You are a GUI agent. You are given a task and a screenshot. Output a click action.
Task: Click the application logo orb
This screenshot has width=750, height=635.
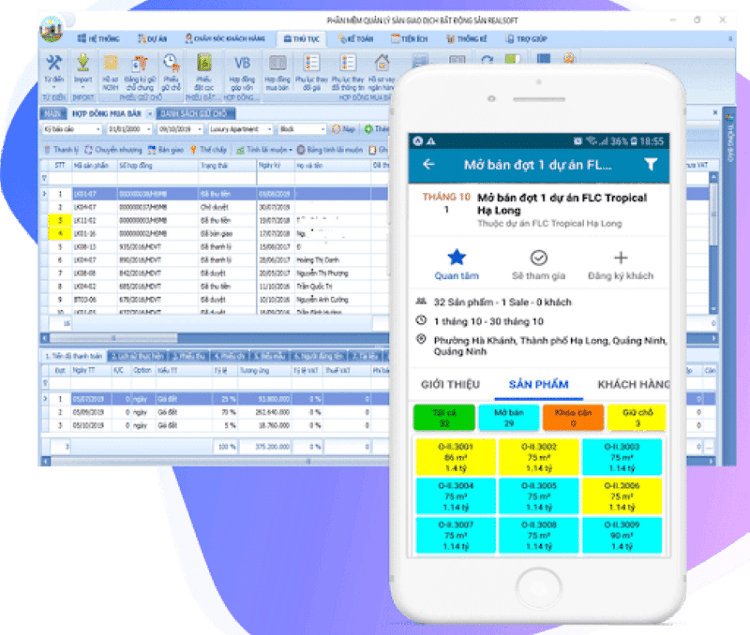click(51, 30)
